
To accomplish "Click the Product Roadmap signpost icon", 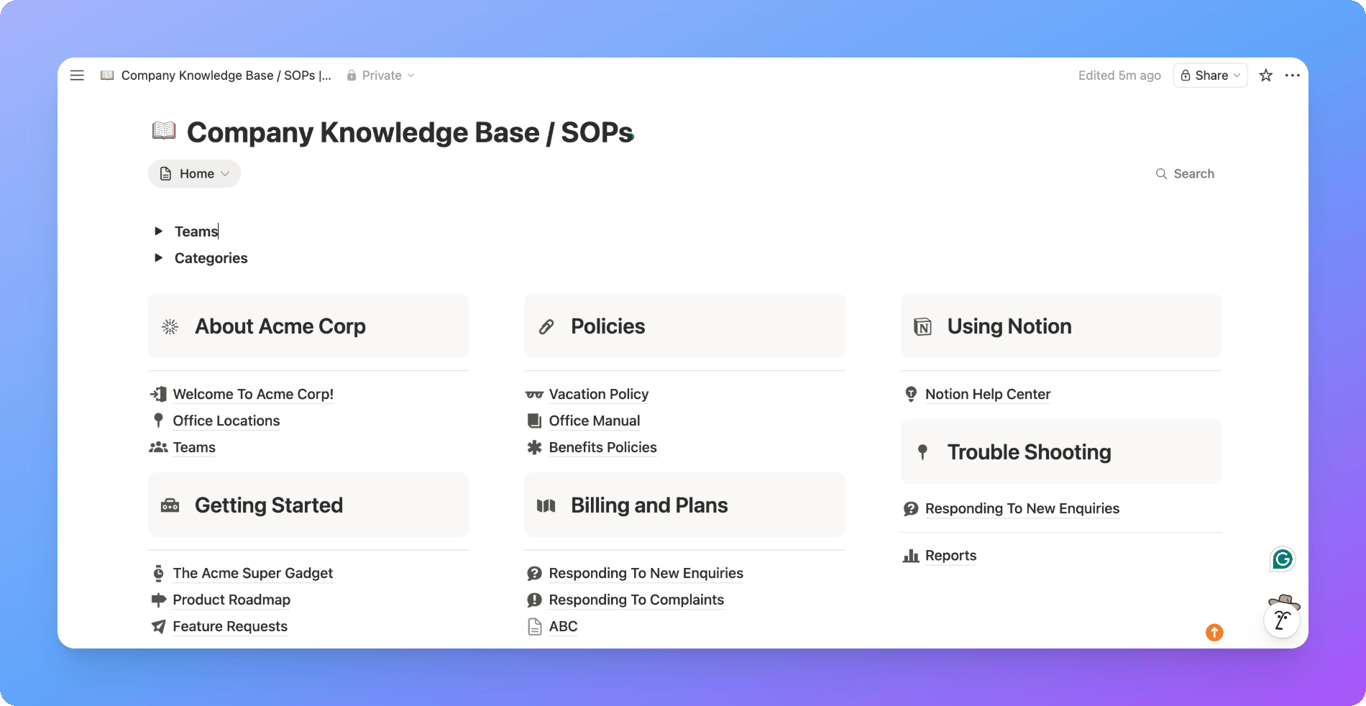I will coord(158,600).
